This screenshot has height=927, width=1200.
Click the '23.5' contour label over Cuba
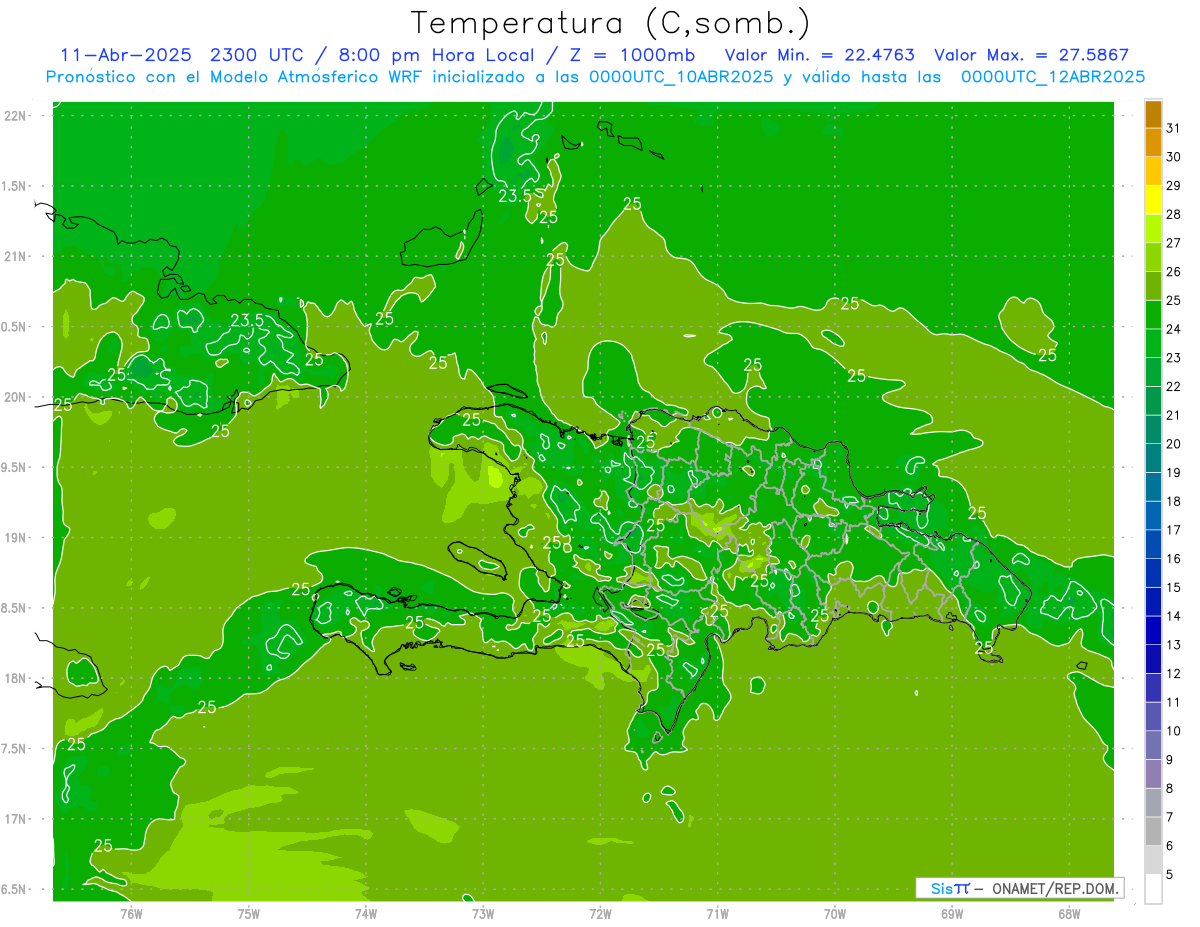(247, 321)
